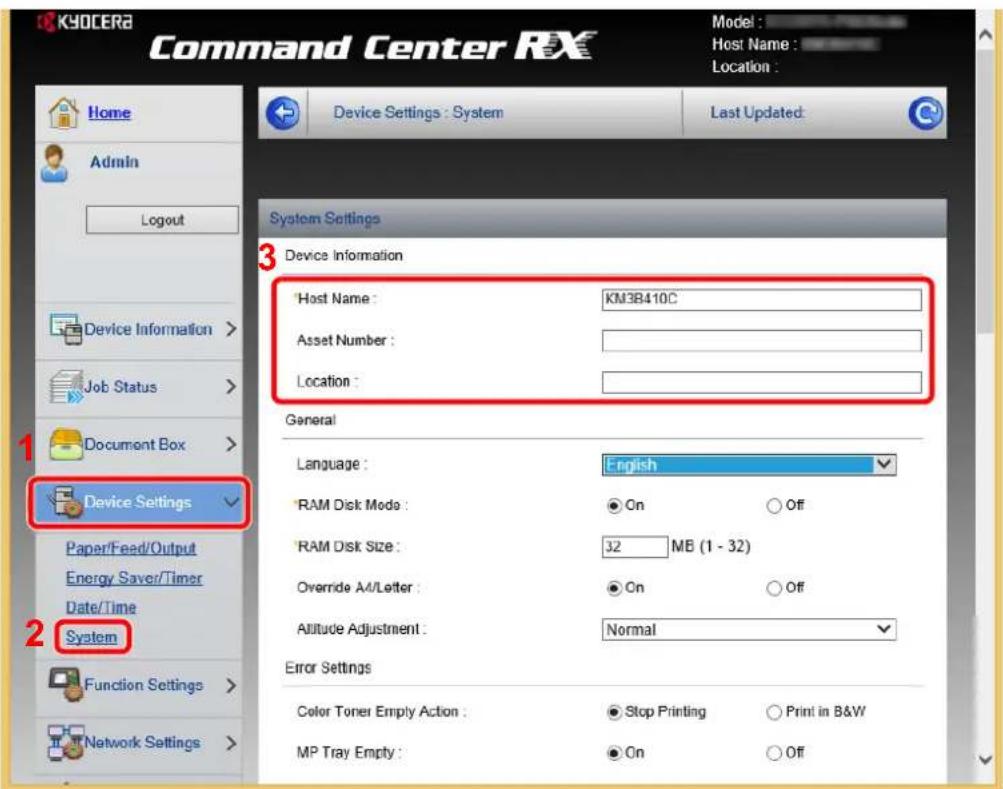
Task: Select Device Settings menu item
Action: (x=139, y=502)
